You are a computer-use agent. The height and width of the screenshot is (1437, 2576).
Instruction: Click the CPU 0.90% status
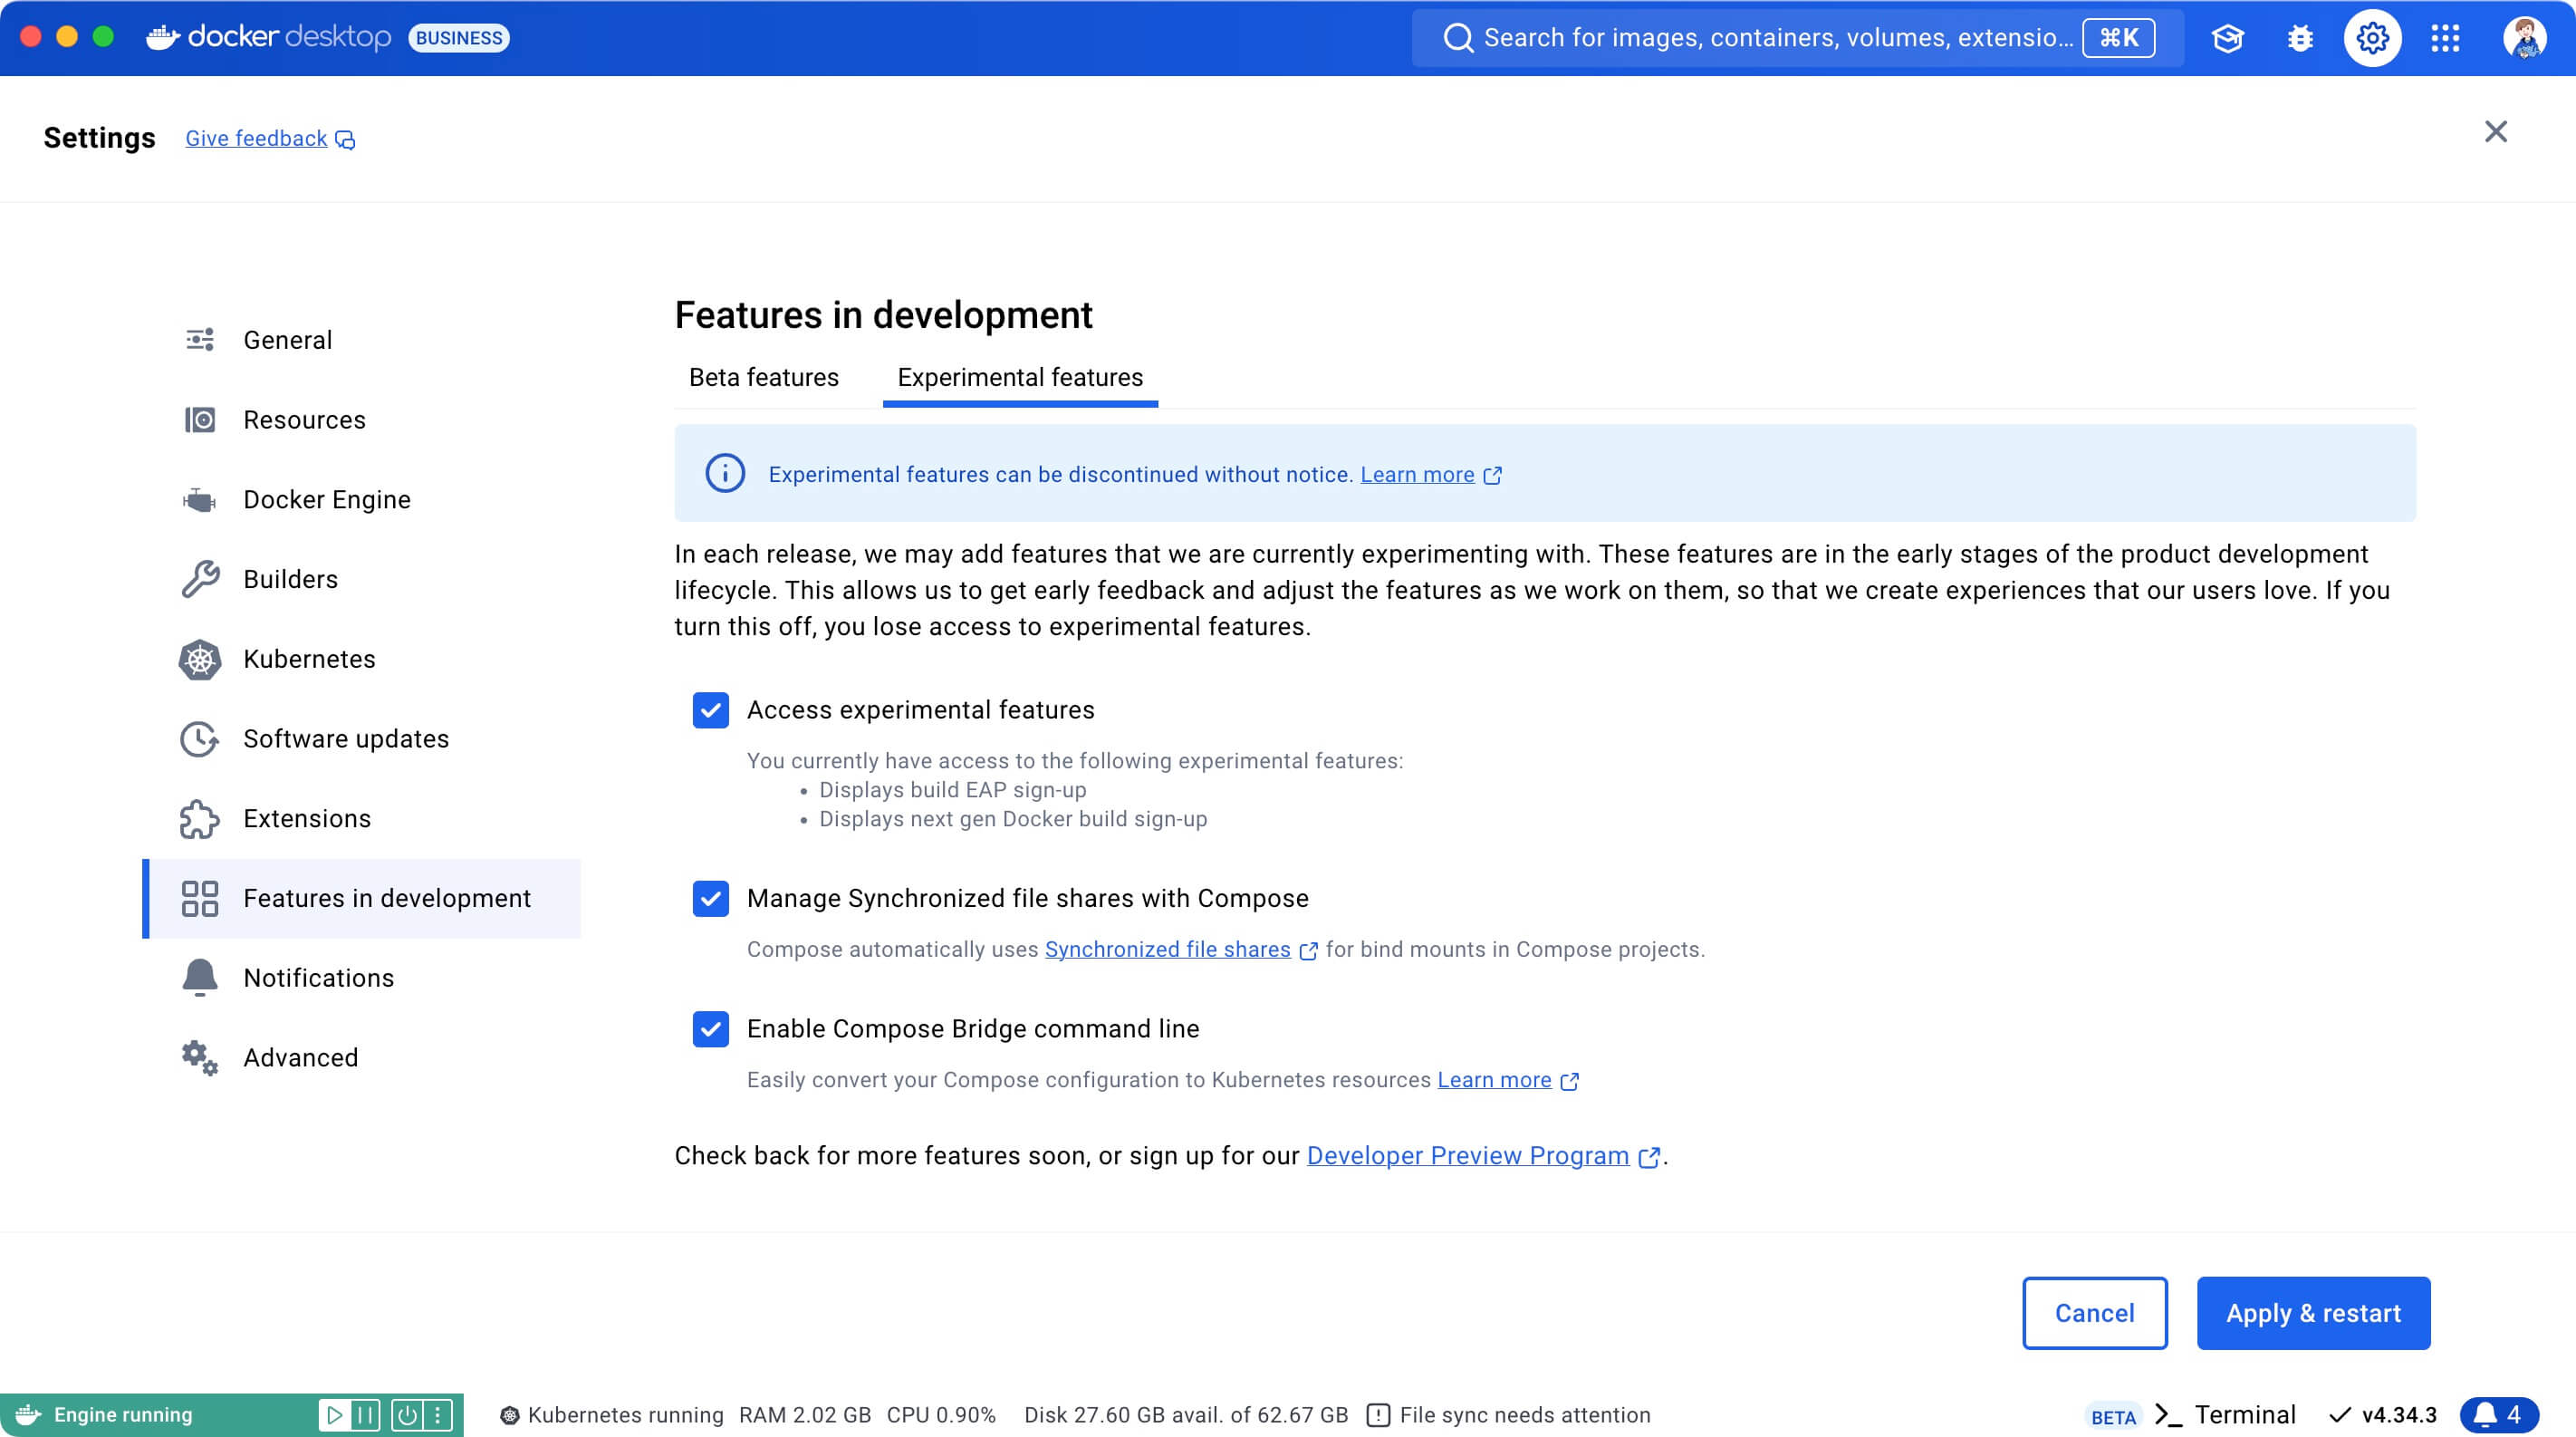tap(941, 1415)
